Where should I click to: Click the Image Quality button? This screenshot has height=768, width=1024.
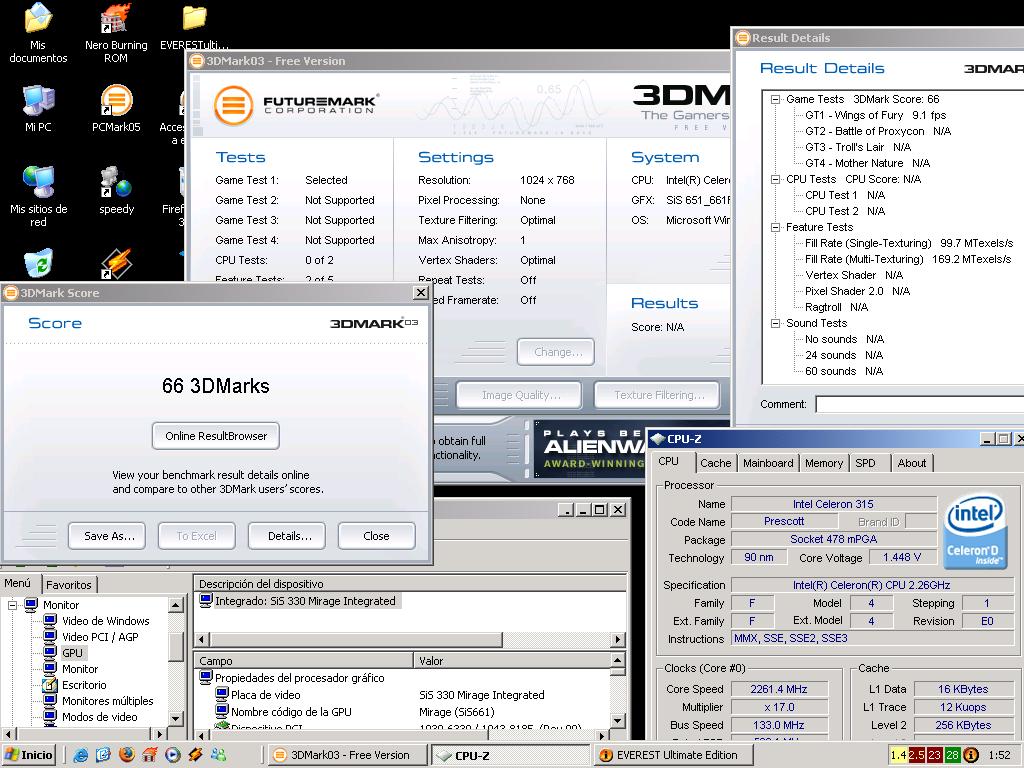pyautogui.click(x=519, y=395)
